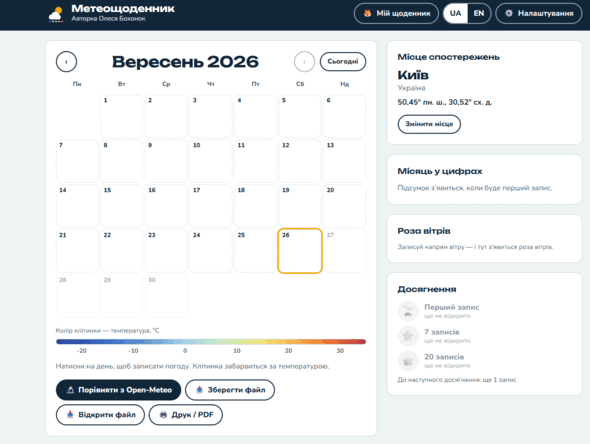Click the First entry achievement badge icon
Viewport: 590px width, 444px height.
click(x=408, y=311)
